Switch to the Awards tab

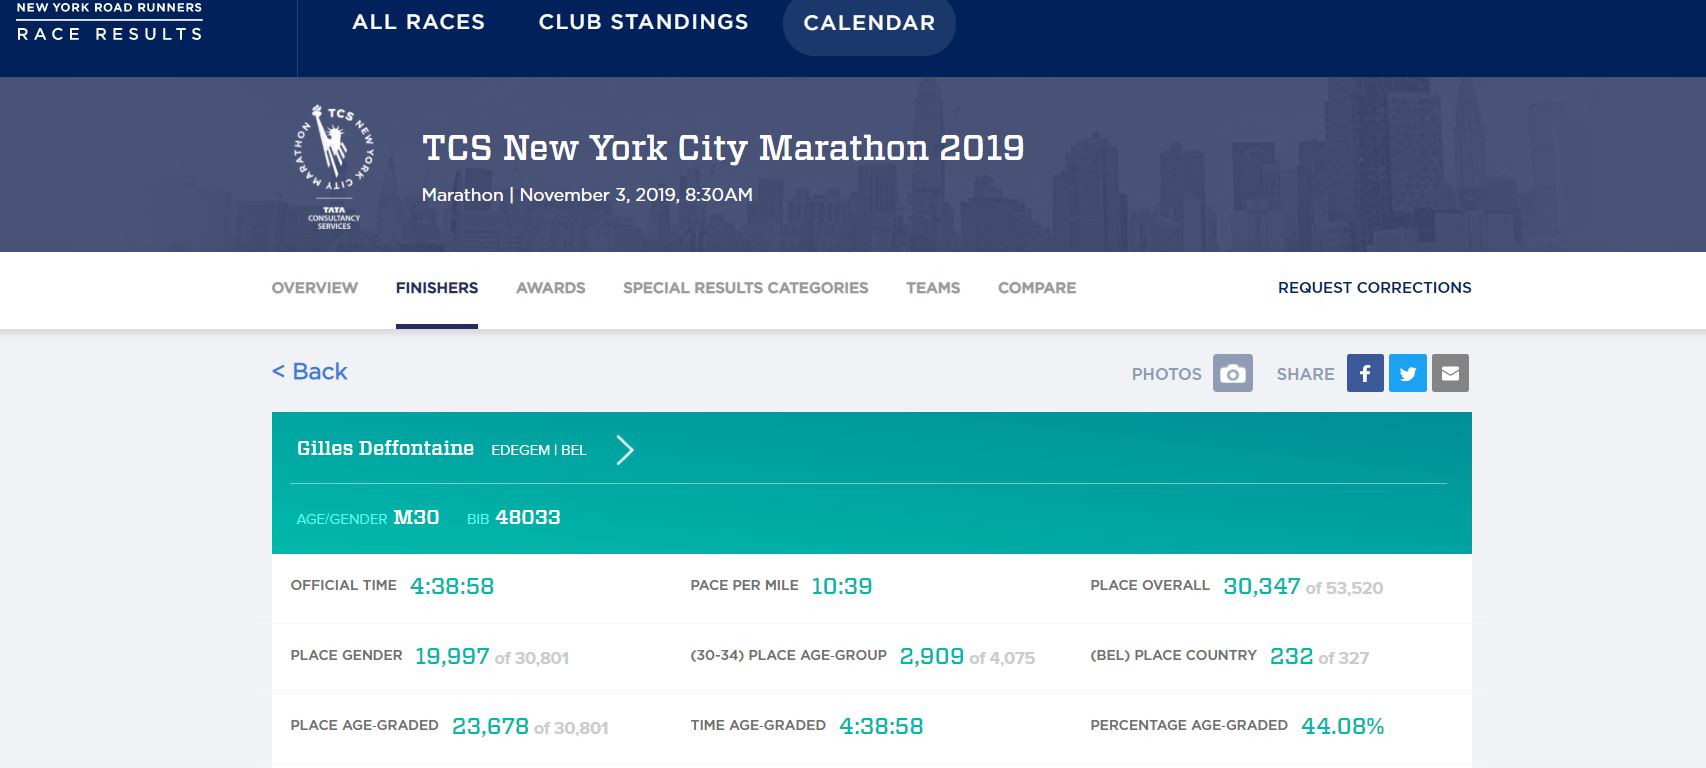551,288
